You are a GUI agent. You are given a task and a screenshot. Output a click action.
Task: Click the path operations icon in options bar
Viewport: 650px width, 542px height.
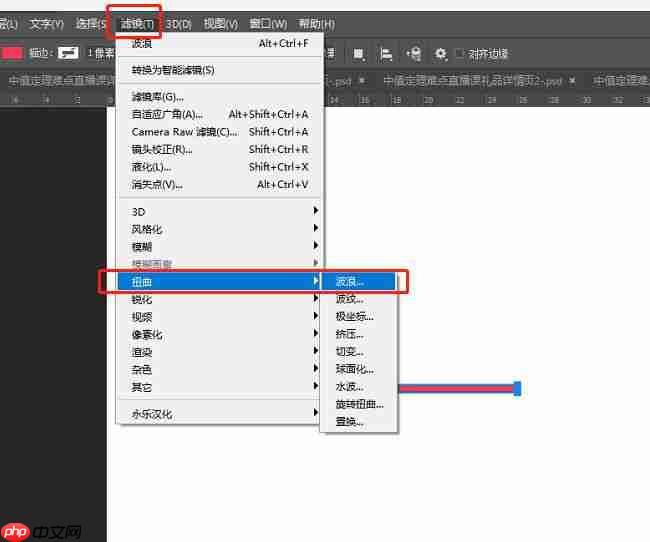359,54
